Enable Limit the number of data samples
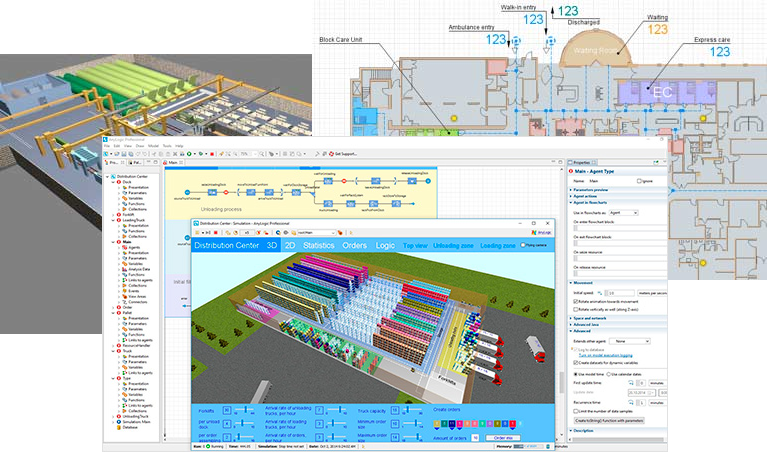 576,411
